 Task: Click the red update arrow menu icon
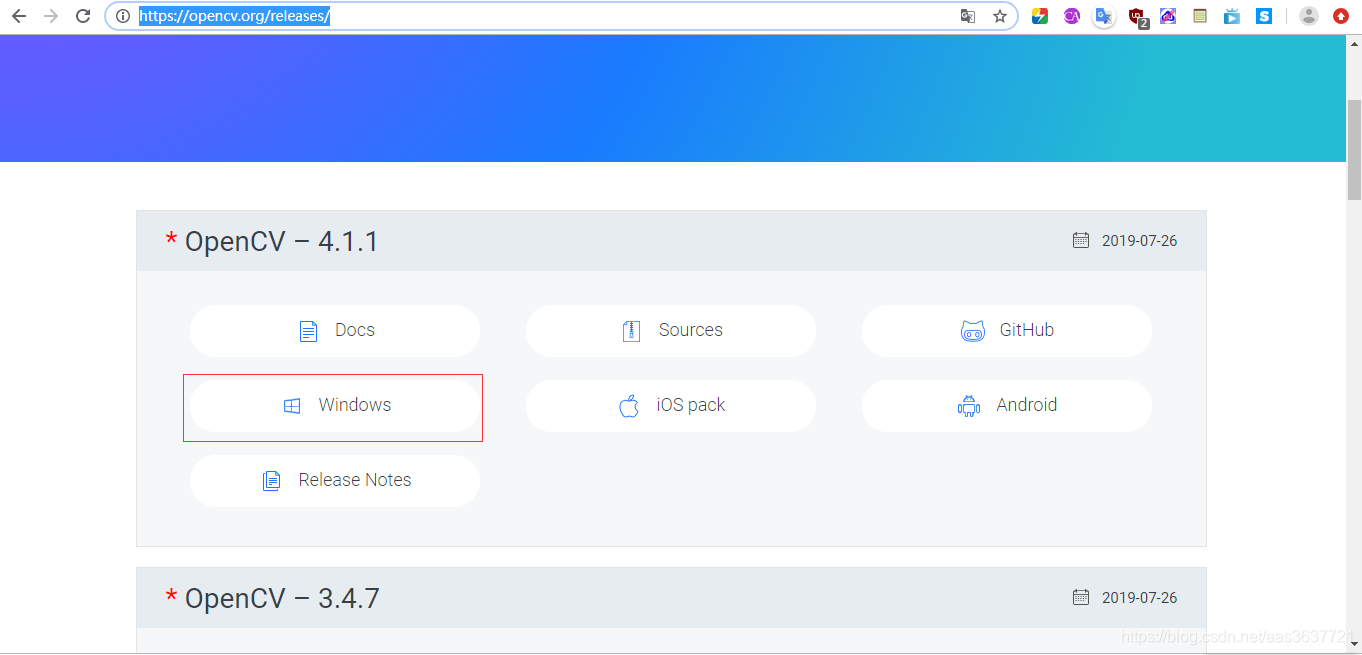point(1341,16)
